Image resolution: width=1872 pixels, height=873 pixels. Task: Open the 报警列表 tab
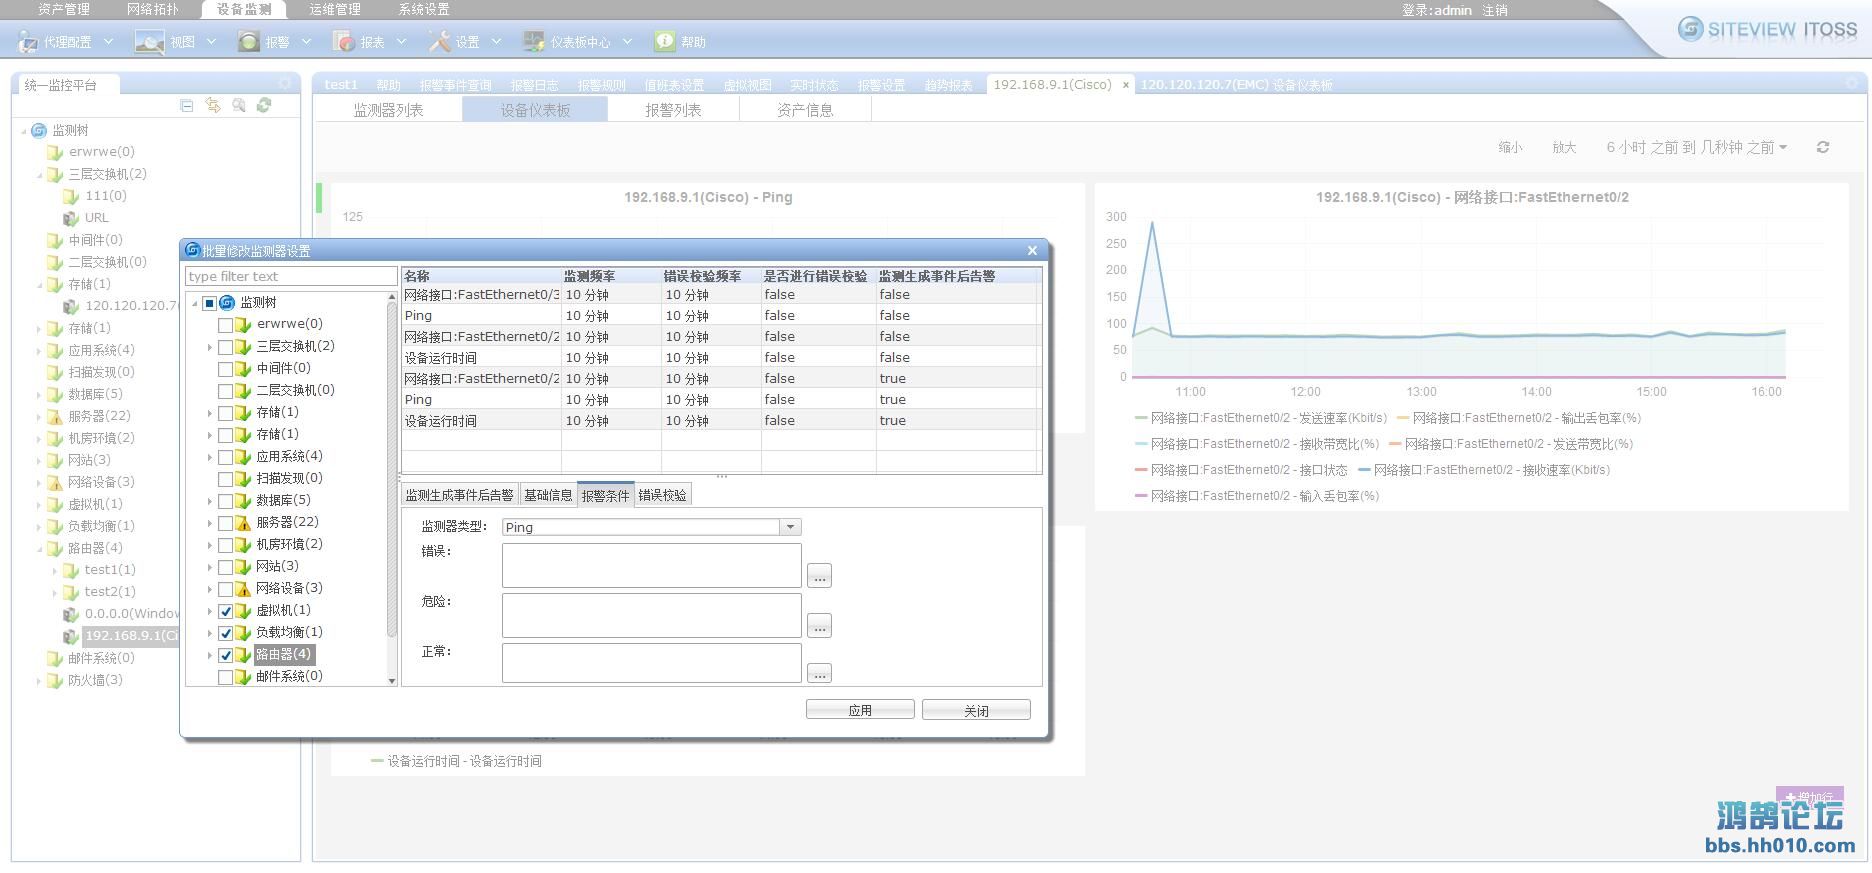point(673,110)
